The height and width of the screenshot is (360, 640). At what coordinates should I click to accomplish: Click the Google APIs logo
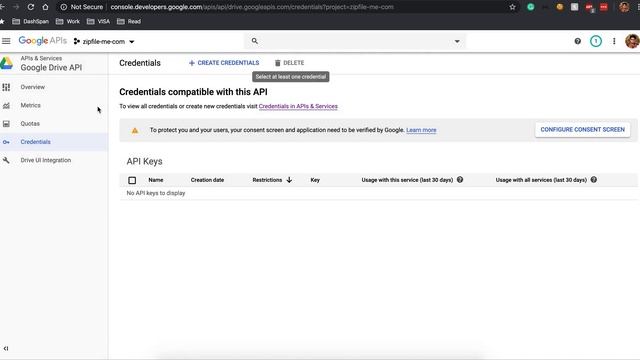[x=42, y=41]
